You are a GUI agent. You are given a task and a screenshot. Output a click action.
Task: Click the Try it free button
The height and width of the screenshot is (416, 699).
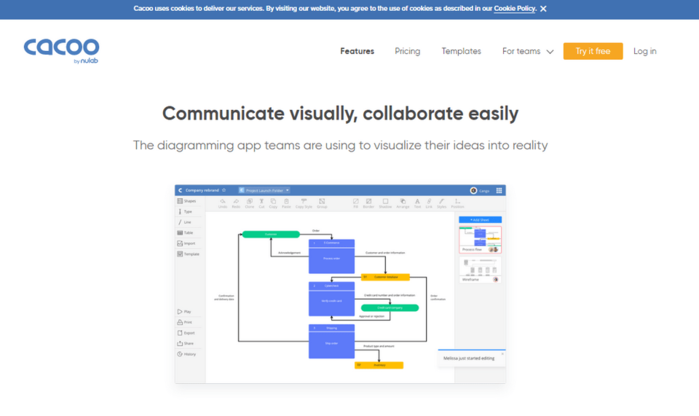[x=593, y=51]
